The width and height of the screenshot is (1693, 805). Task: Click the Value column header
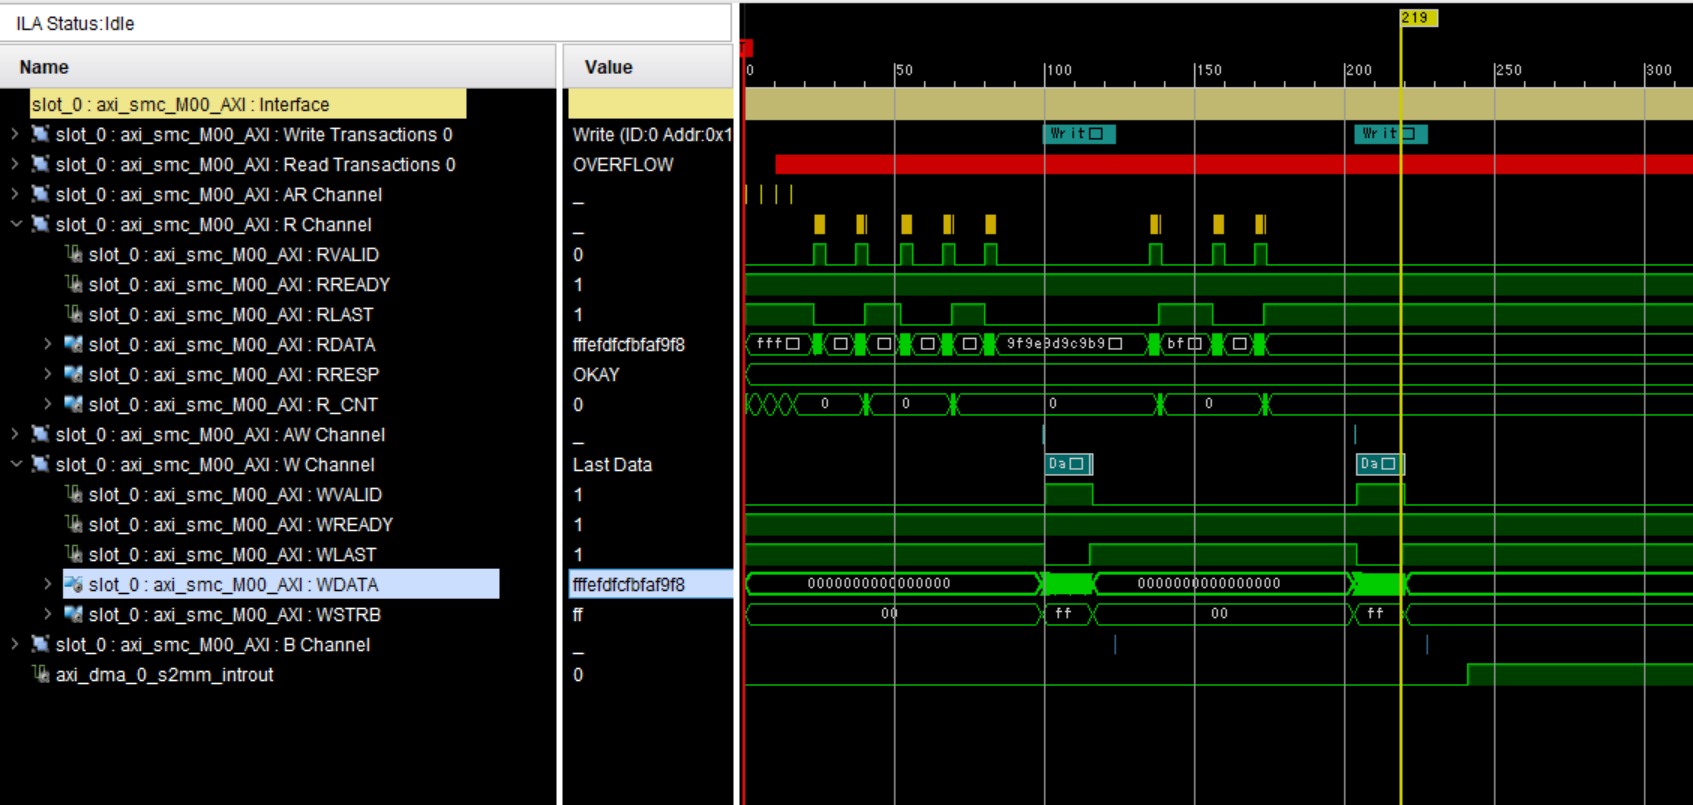(x=648, y=67)
